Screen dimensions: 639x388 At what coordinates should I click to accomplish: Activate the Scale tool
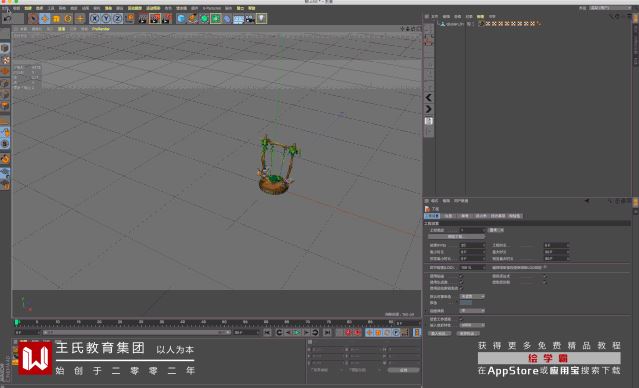56,18
